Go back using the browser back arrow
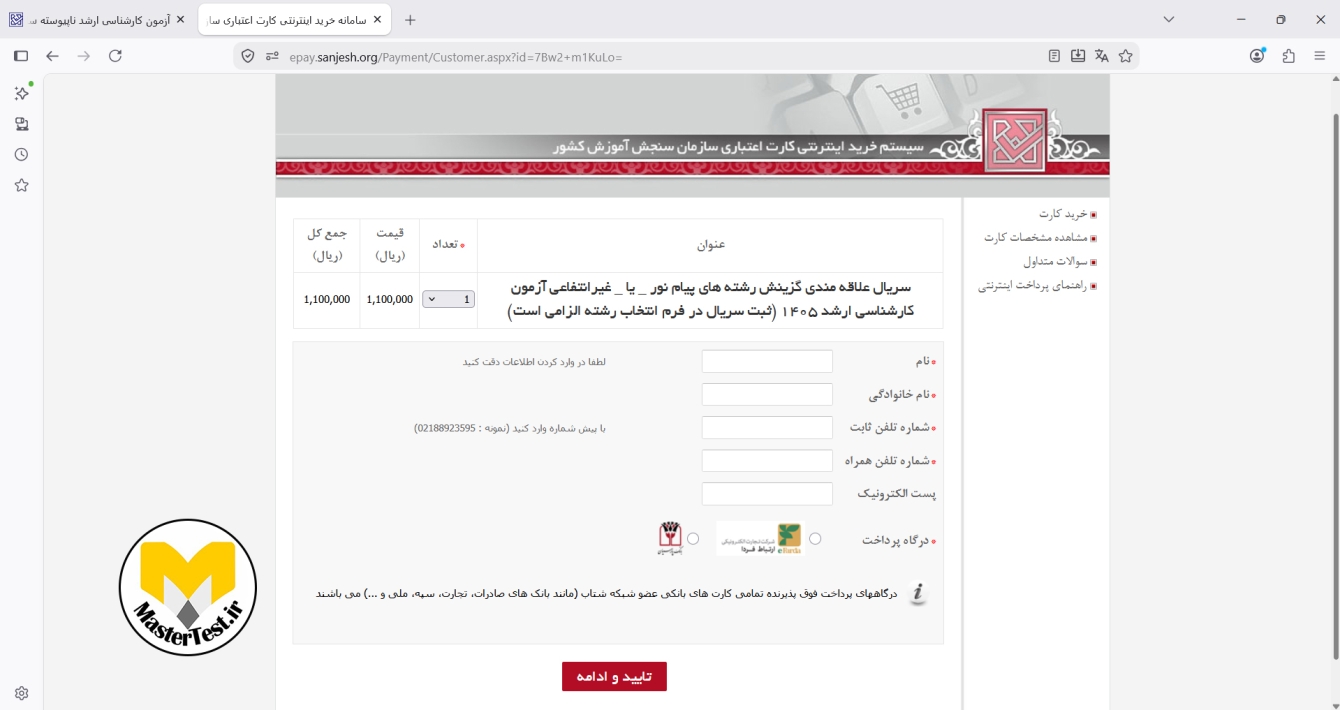Screen dimensions: 1340x710 tap(53, 56)
